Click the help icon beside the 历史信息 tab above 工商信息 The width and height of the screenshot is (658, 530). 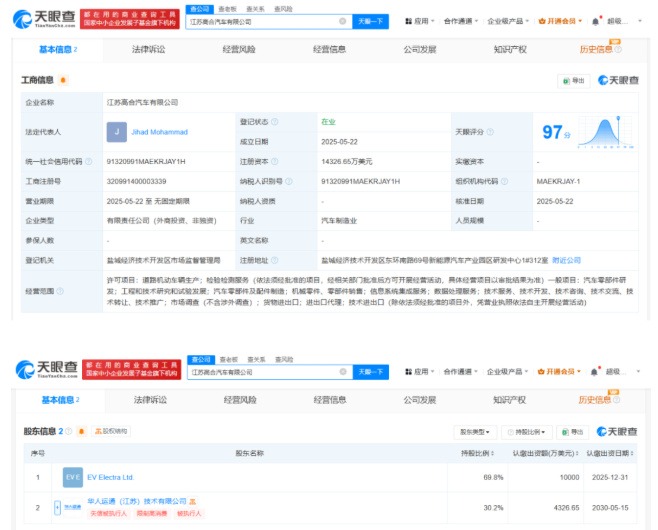click(618, 50)
